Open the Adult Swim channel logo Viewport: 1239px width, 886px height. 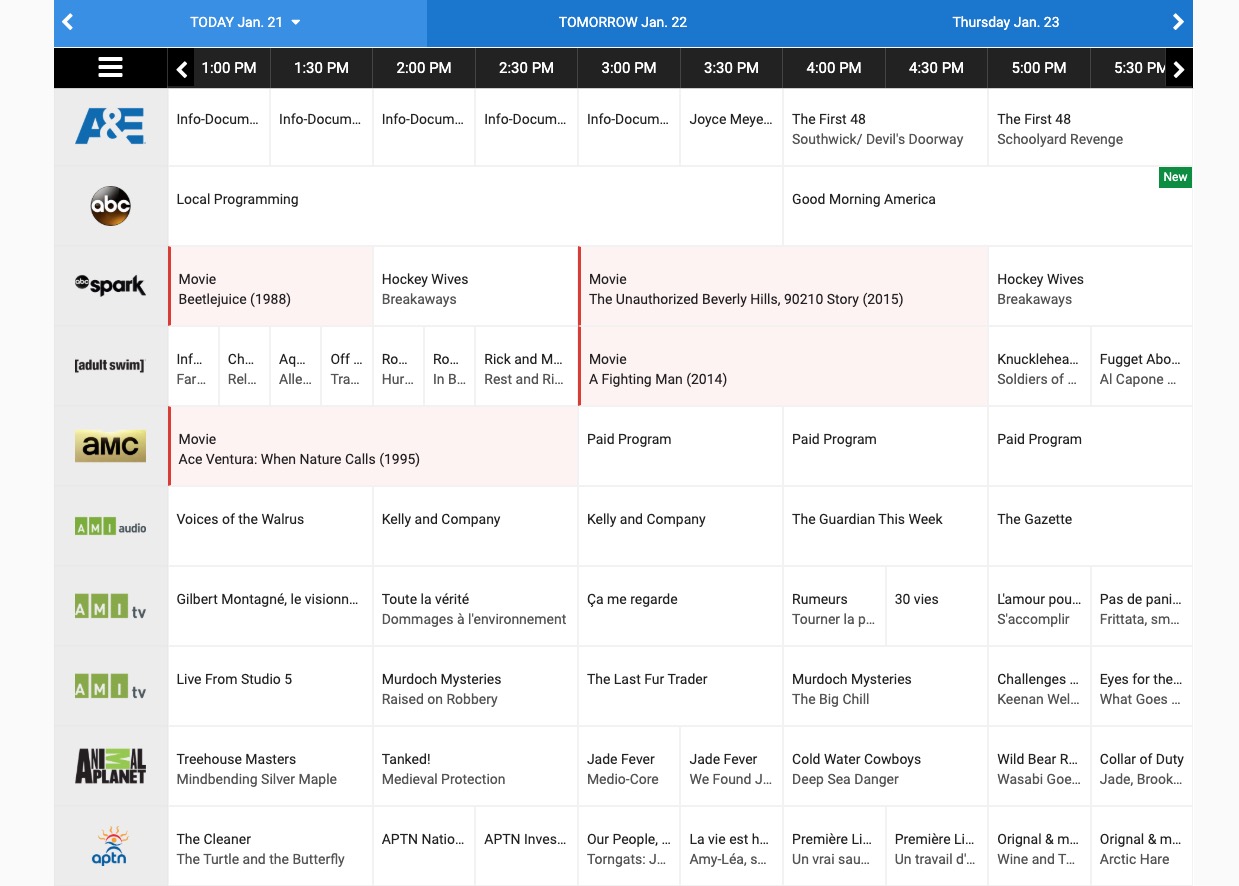(110, 366)
